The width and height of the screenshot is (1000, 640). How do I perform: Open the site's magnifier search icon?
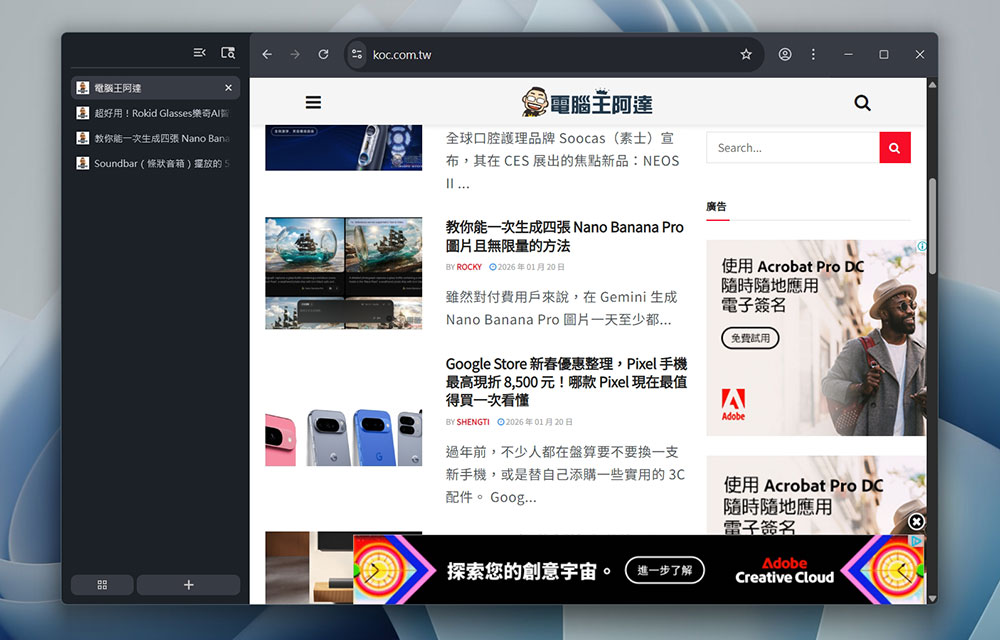[862, 102]
